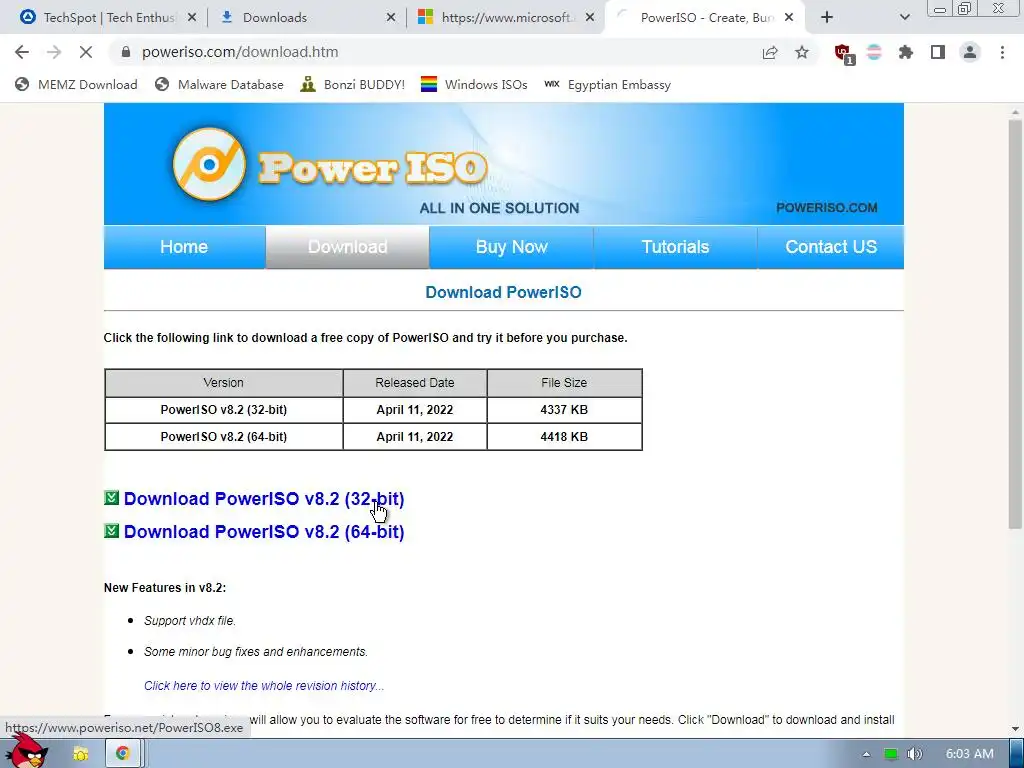Click the PowerISO v8.2 (32-bit) table cell
Viewport: 1024px width, 768px height.
[224, 410]
